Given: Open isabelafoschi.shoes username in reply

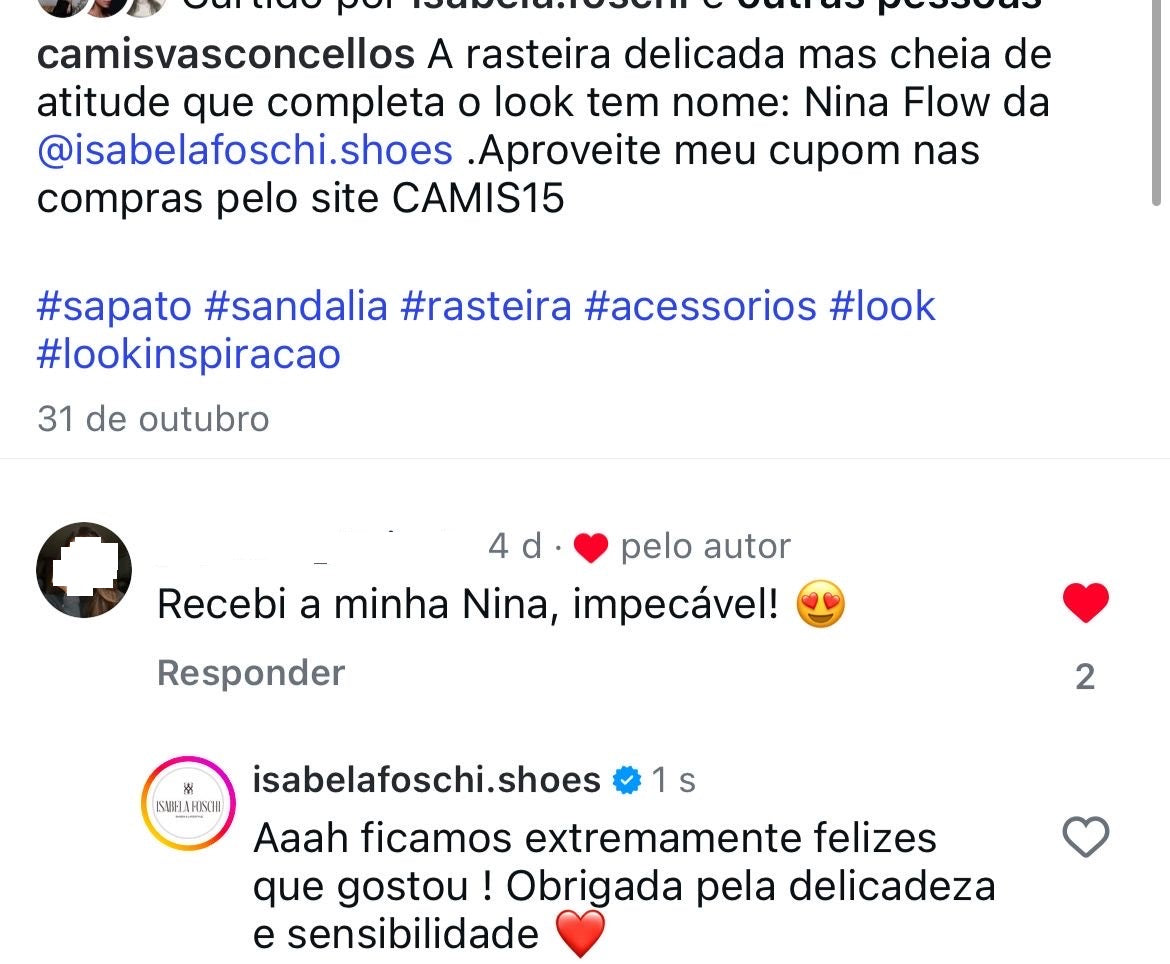Looking at the screenshot, I should coord(427,780).
